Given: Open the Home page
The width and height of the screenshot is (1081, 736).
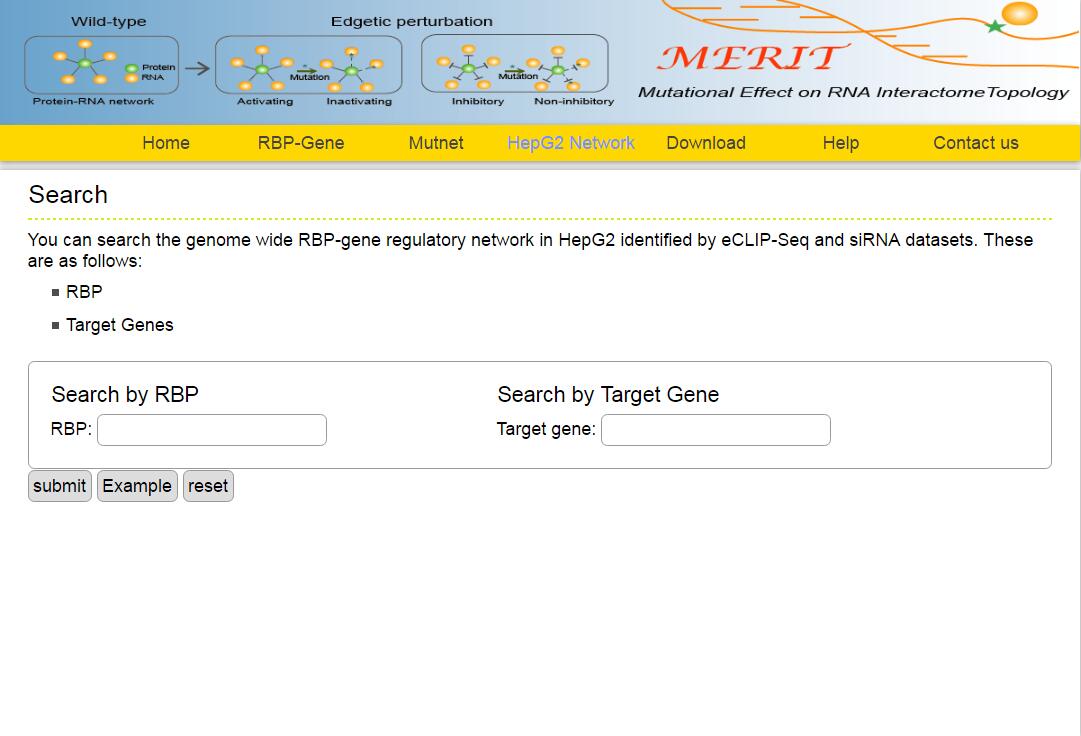Looking at the screenshot, I should (x=166, y=143).
